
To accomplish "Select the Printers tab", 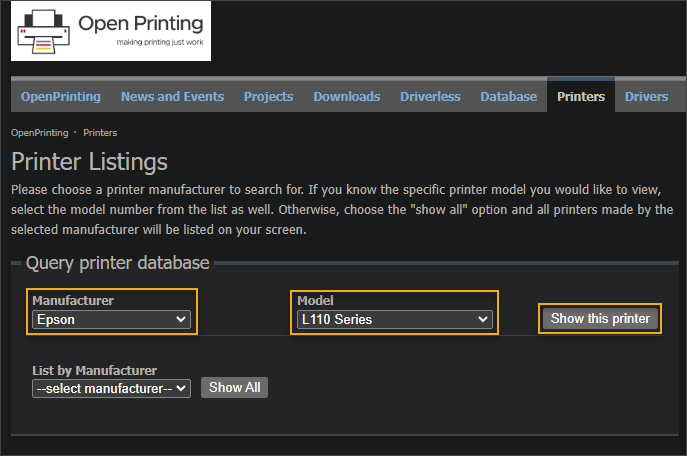I will [x=581, y=96].
